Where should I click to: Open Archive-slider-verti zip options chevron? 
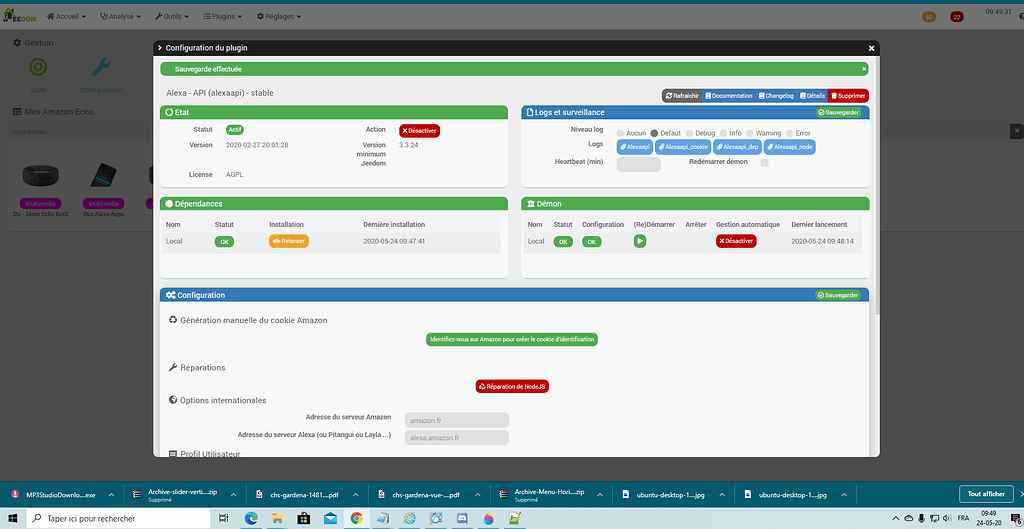coord(234,494)
